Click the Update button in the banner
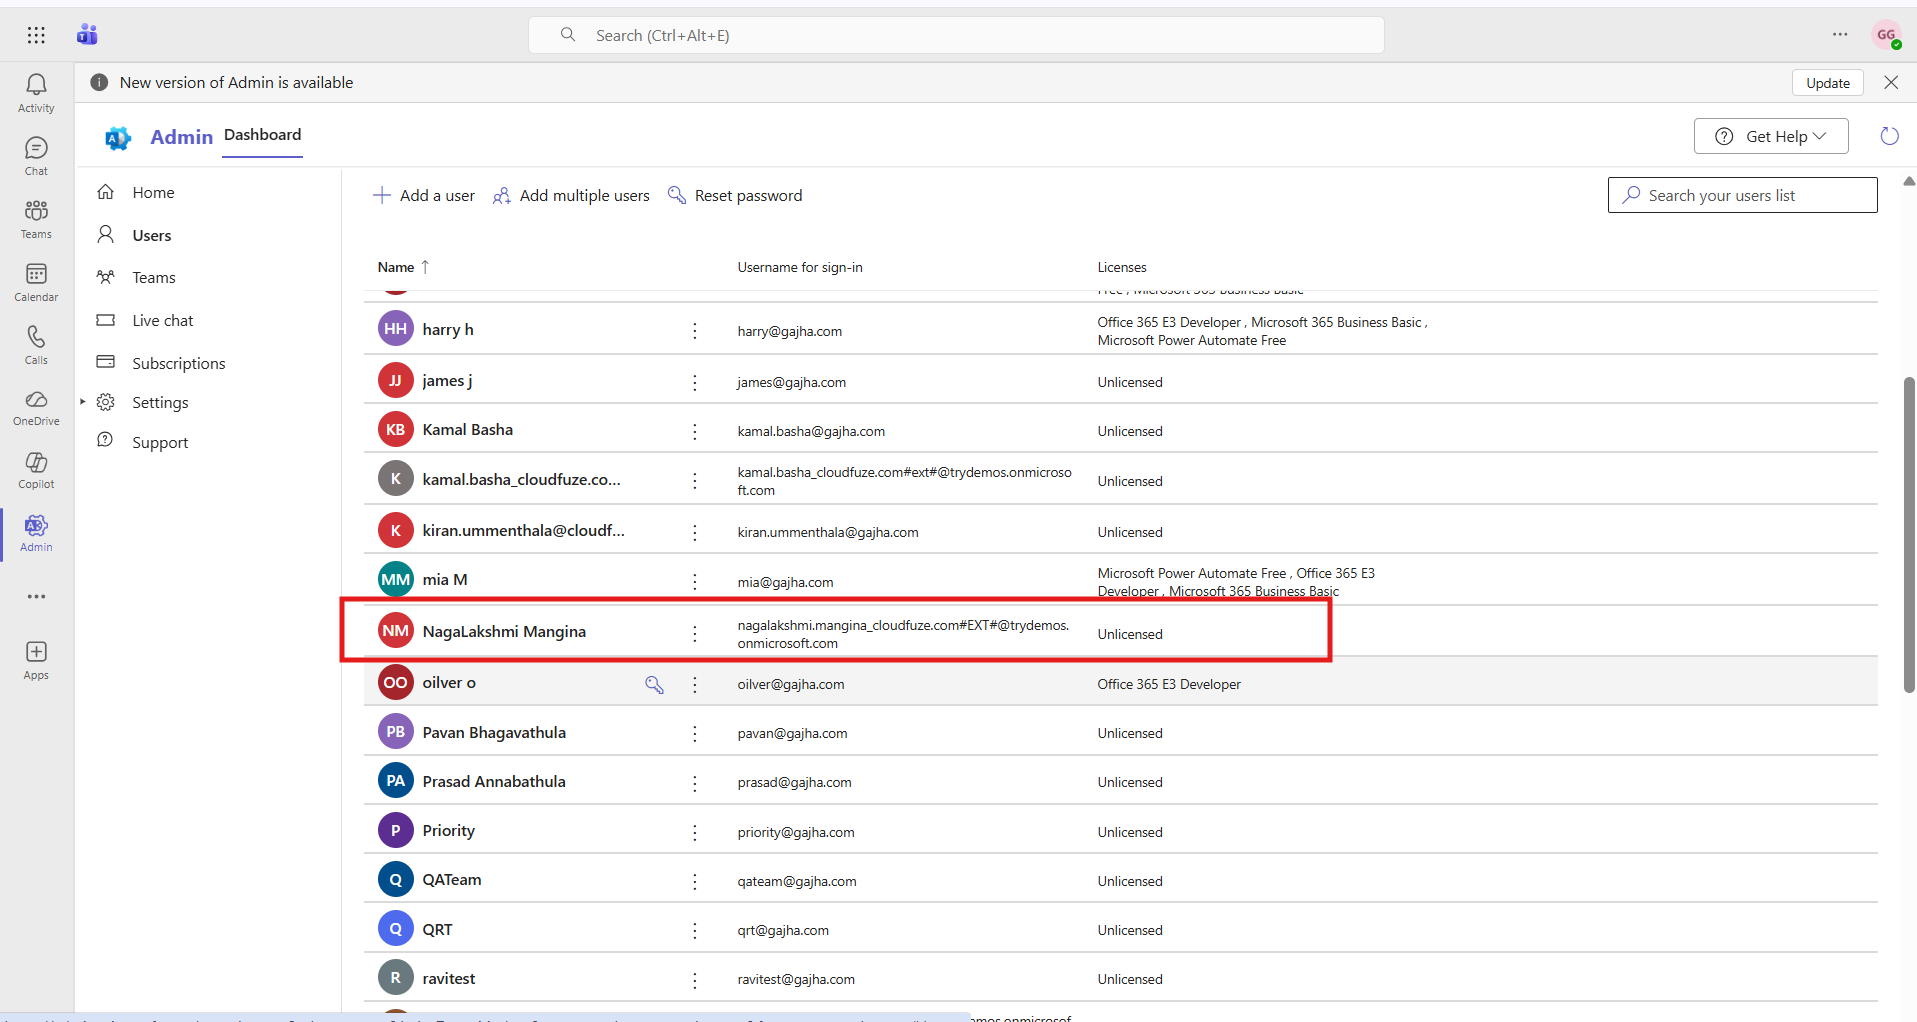Viewport: 1917px width, 1022px height. point(1827,82)
